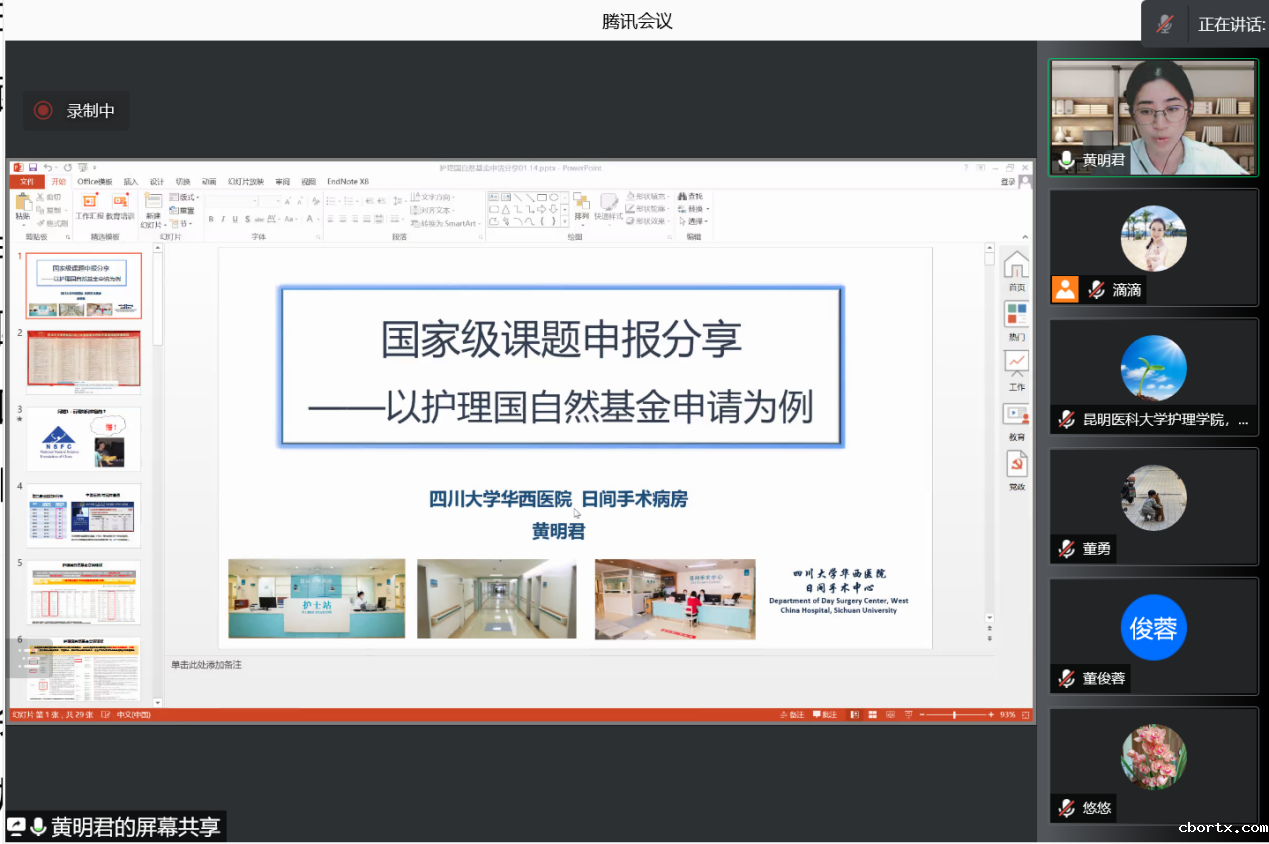
Task: Click the Paste icon in the clipboard group
Action: click(x=22, y=204)
